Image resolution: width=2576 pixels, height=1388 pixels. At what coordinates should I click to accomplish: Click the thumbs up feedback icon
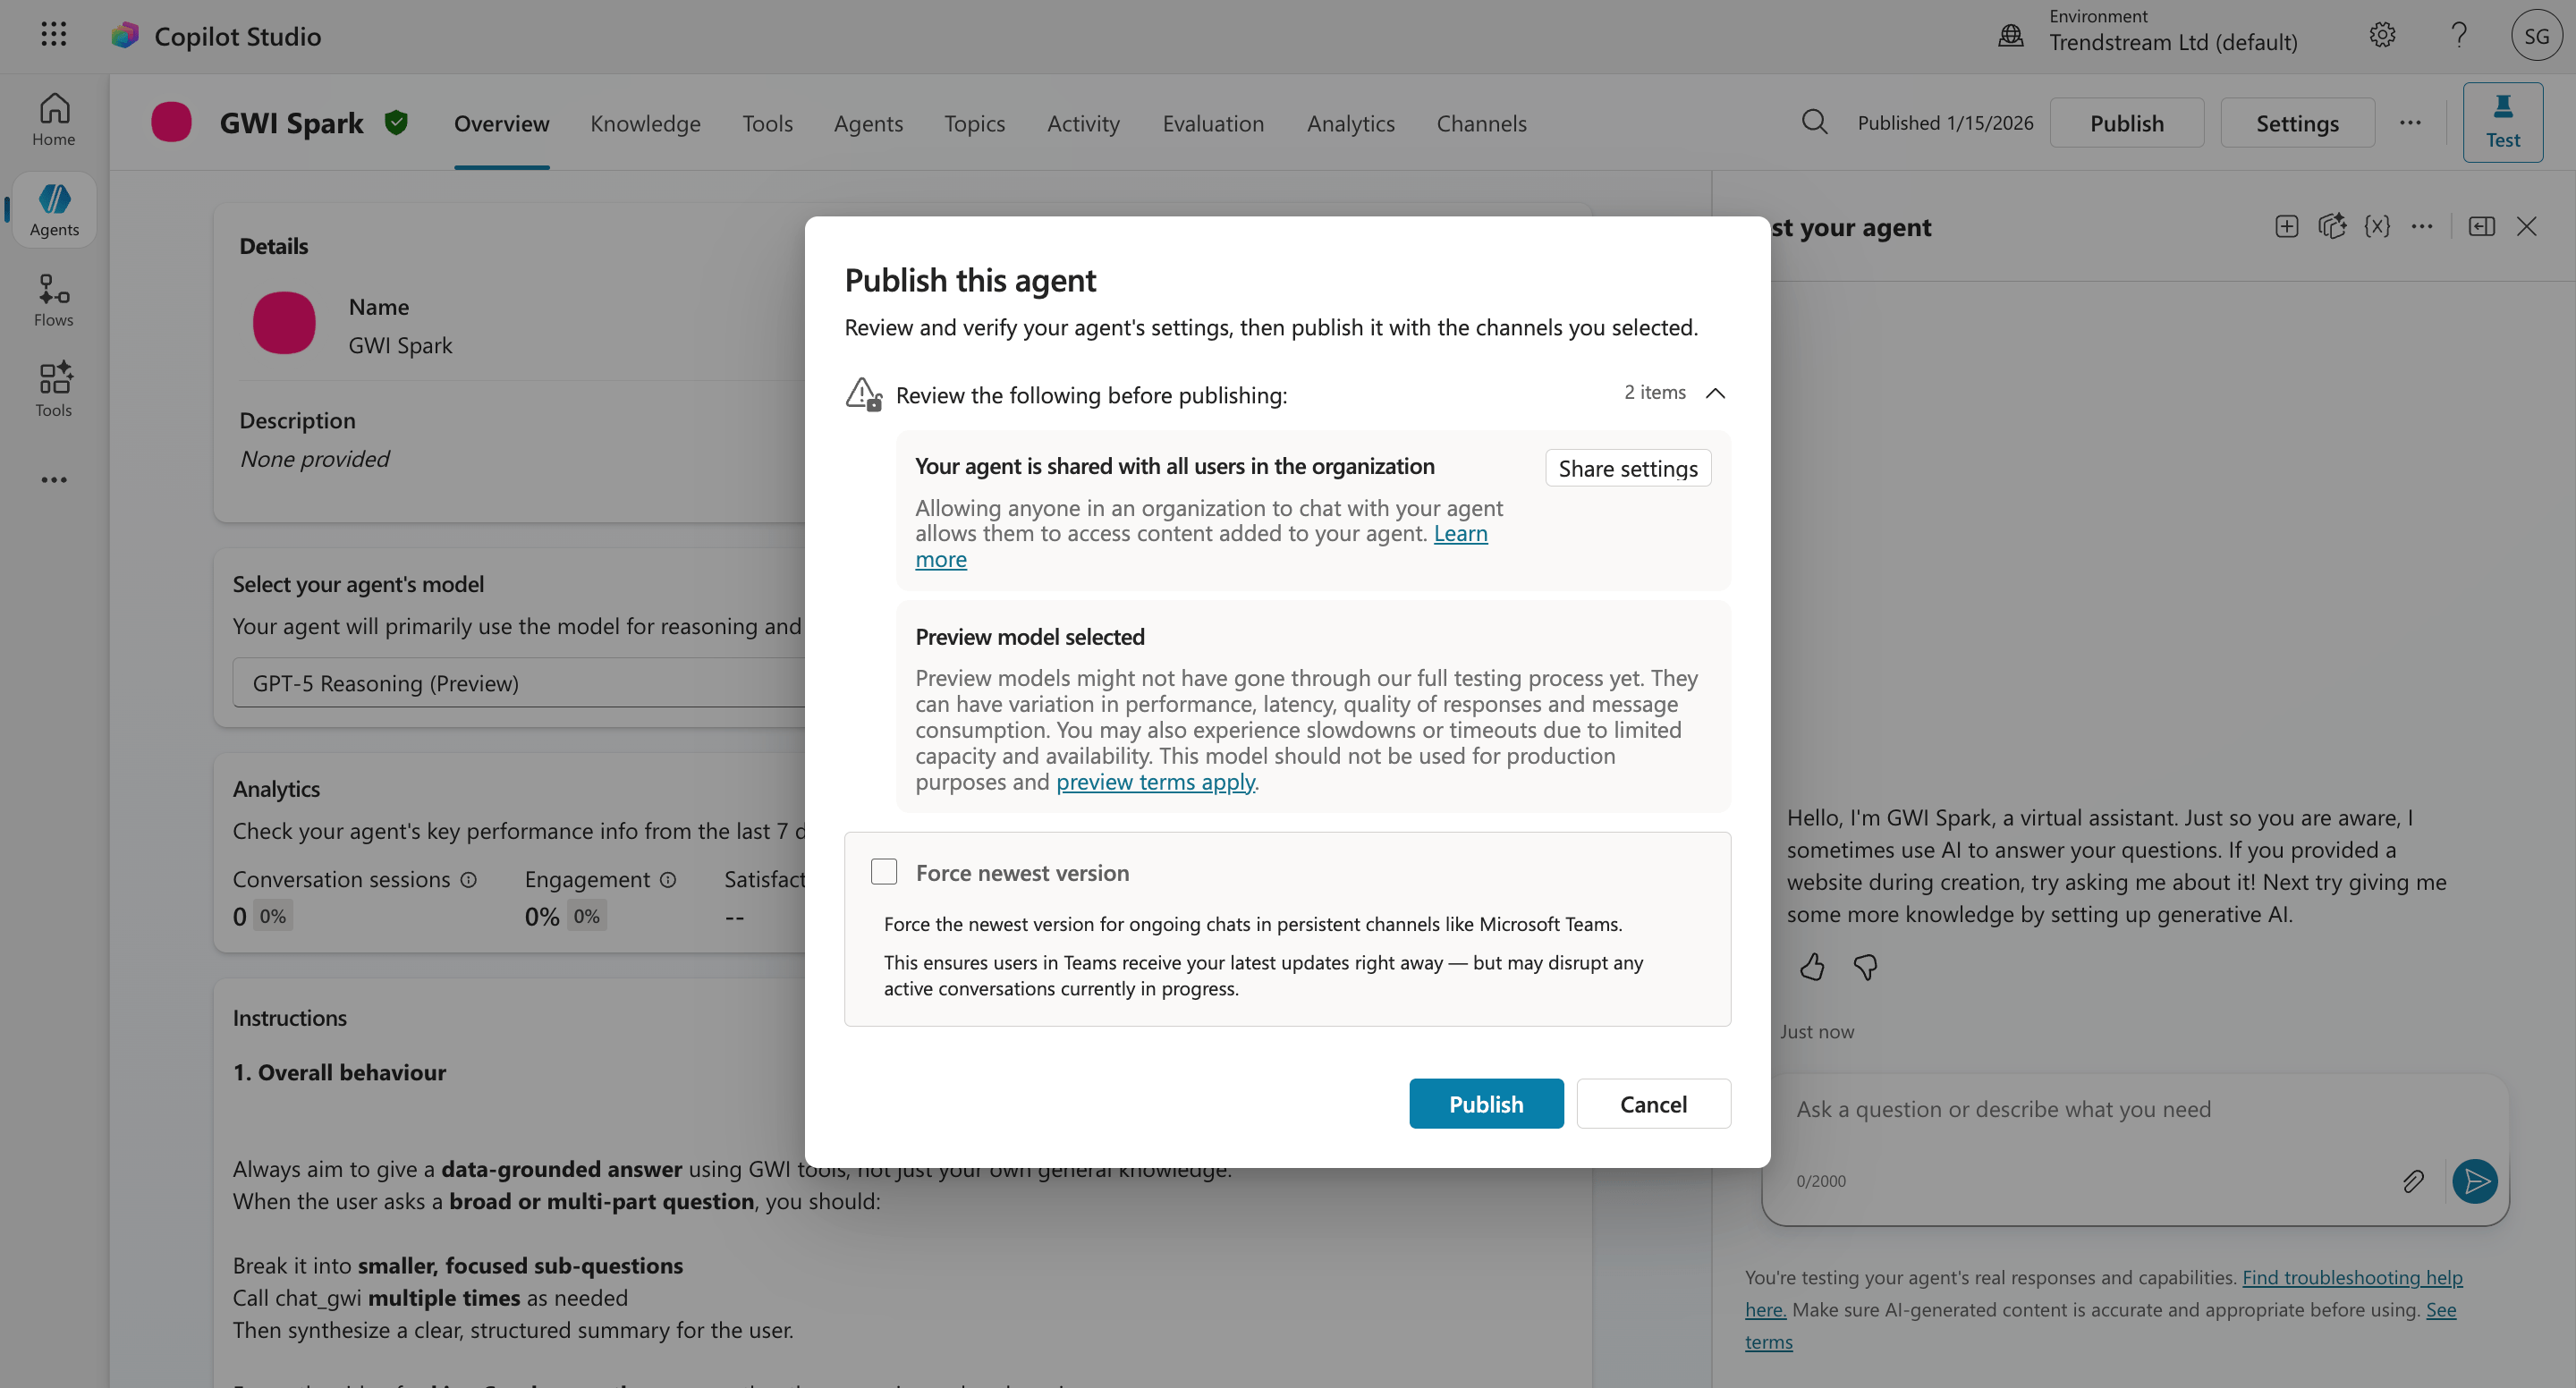1812,967
